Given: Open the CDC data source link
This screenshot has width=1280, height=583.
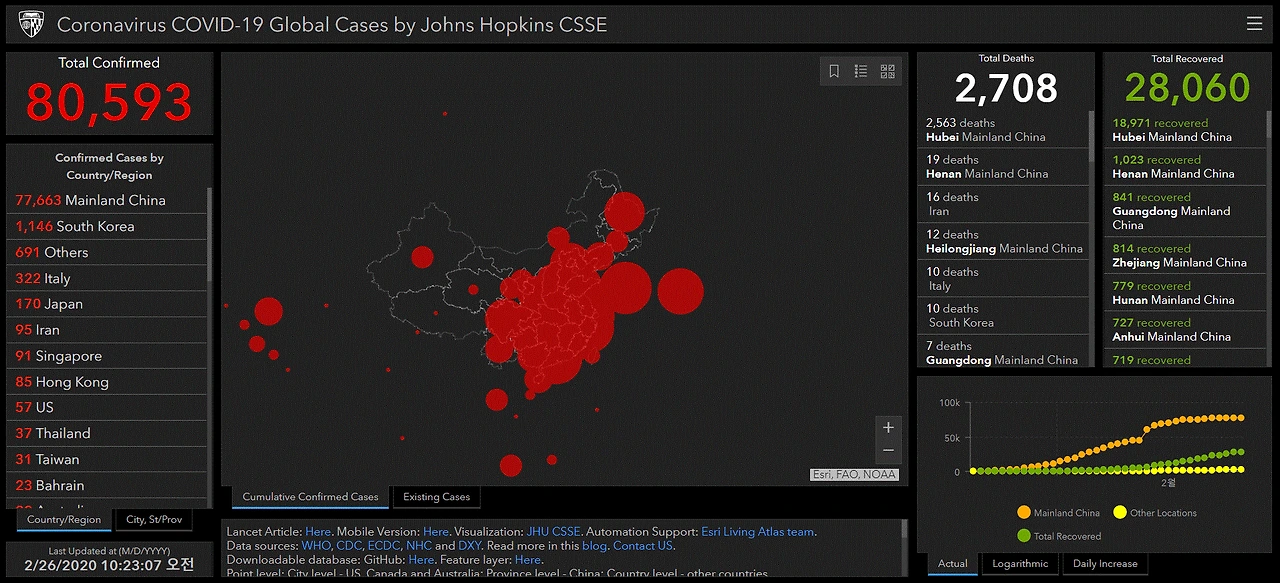Looking at the screenshot, I should [x=350, y=546].
